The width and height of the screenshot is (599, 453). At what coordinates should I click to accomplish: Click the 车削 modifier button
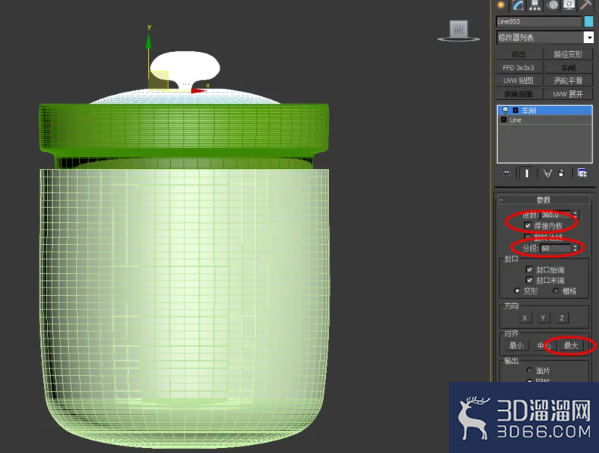tap(568, 68)
